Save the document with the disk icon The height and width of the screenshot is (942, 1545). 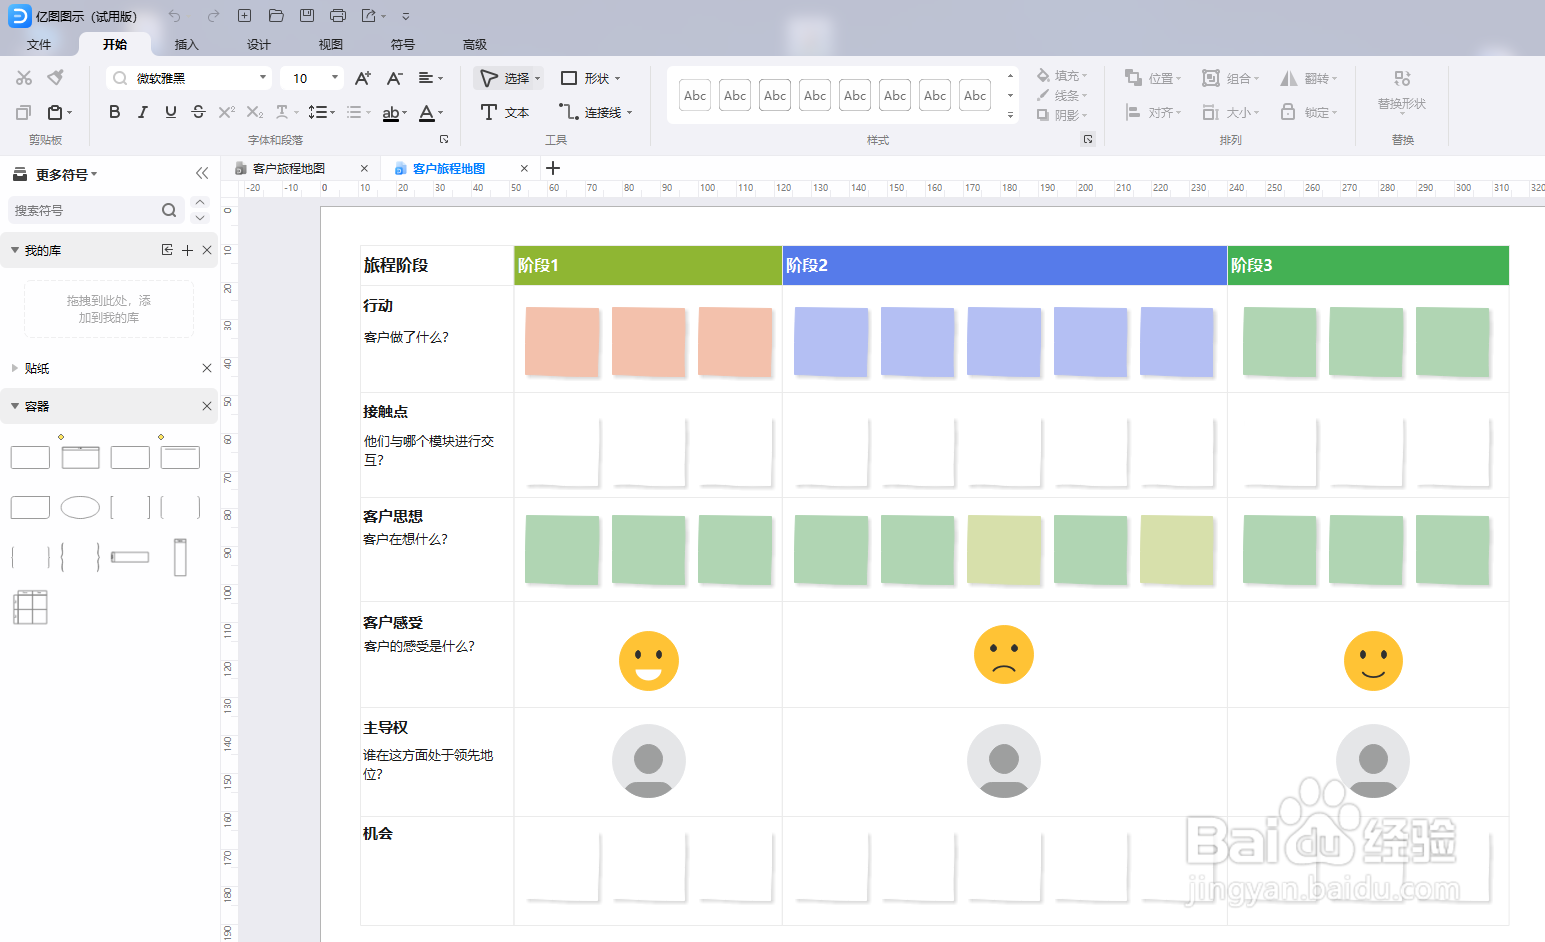[307, 16]
